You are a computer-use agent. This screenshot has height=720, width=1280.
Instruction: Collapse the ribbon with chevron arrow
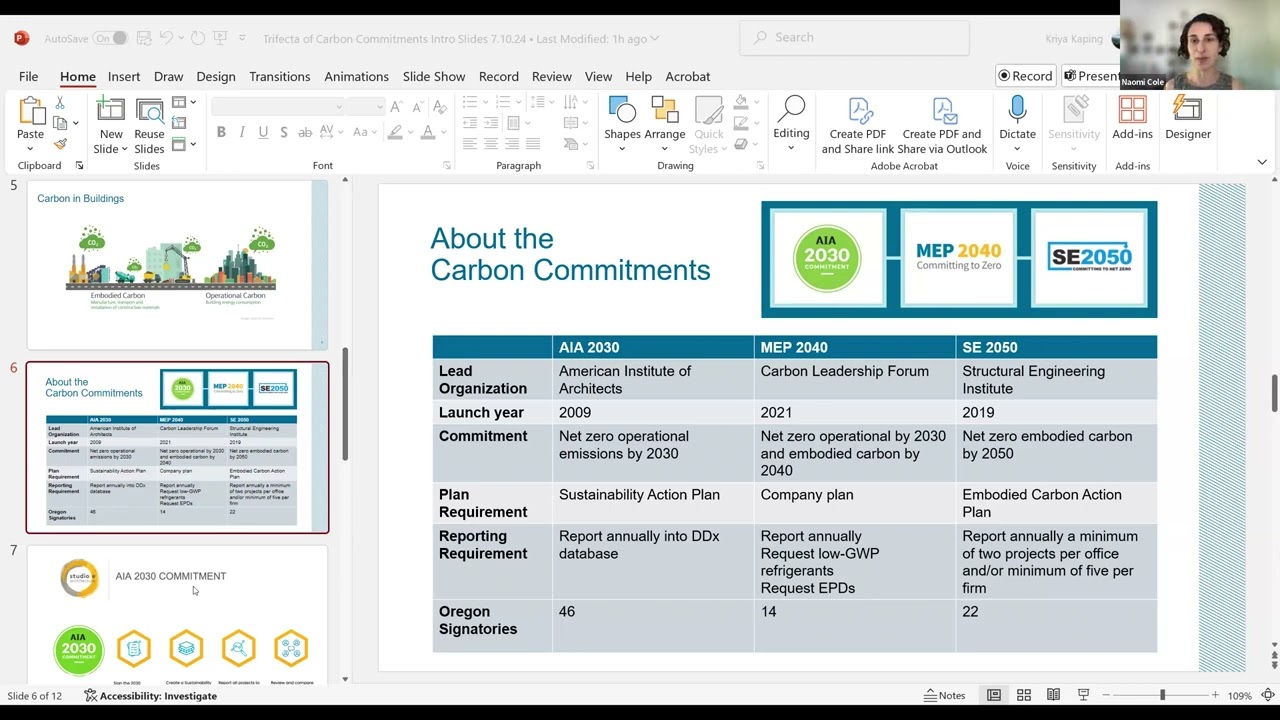(x=1262, y=162)
